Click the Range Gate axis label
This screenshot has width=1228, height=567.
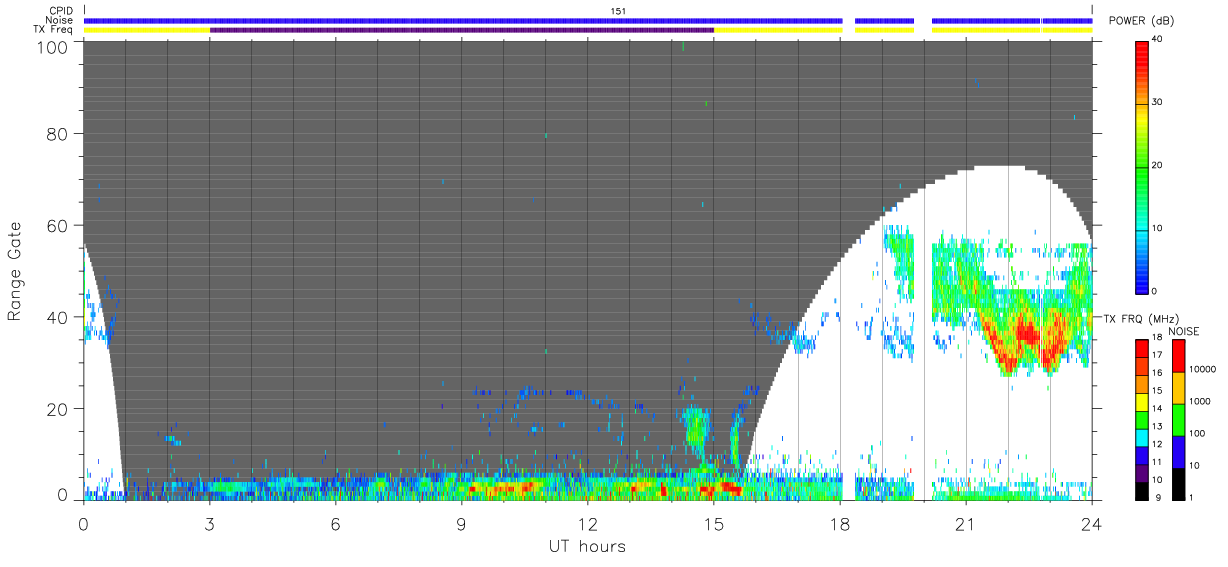pyautogui.click(x=15, y=271)
